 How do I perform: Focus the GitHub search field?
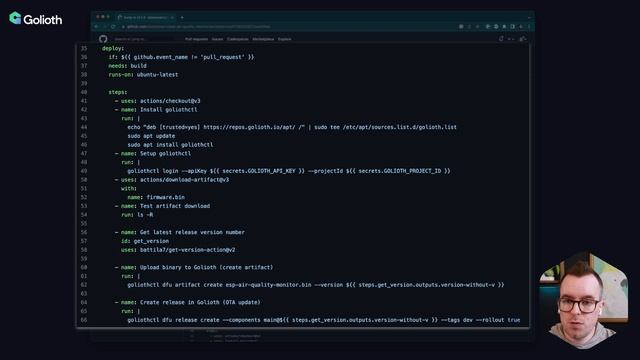143,39
